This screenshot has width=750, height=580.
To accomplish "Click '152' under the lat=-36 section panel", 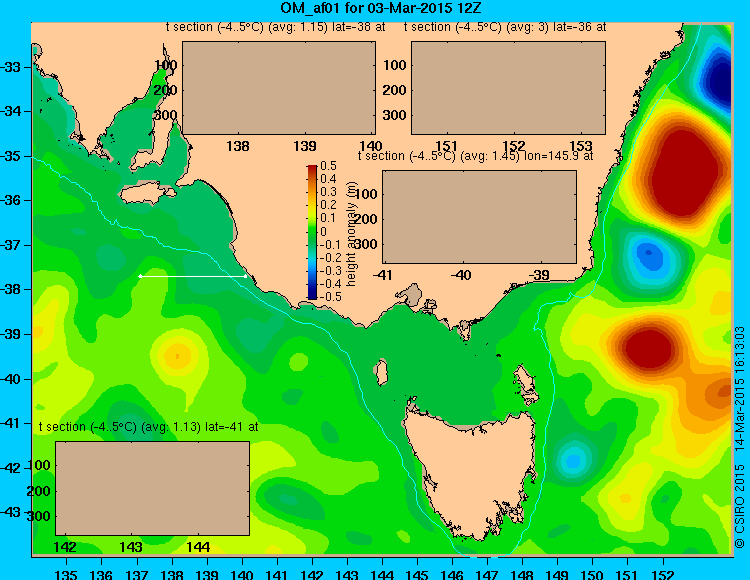I will 514,146.
